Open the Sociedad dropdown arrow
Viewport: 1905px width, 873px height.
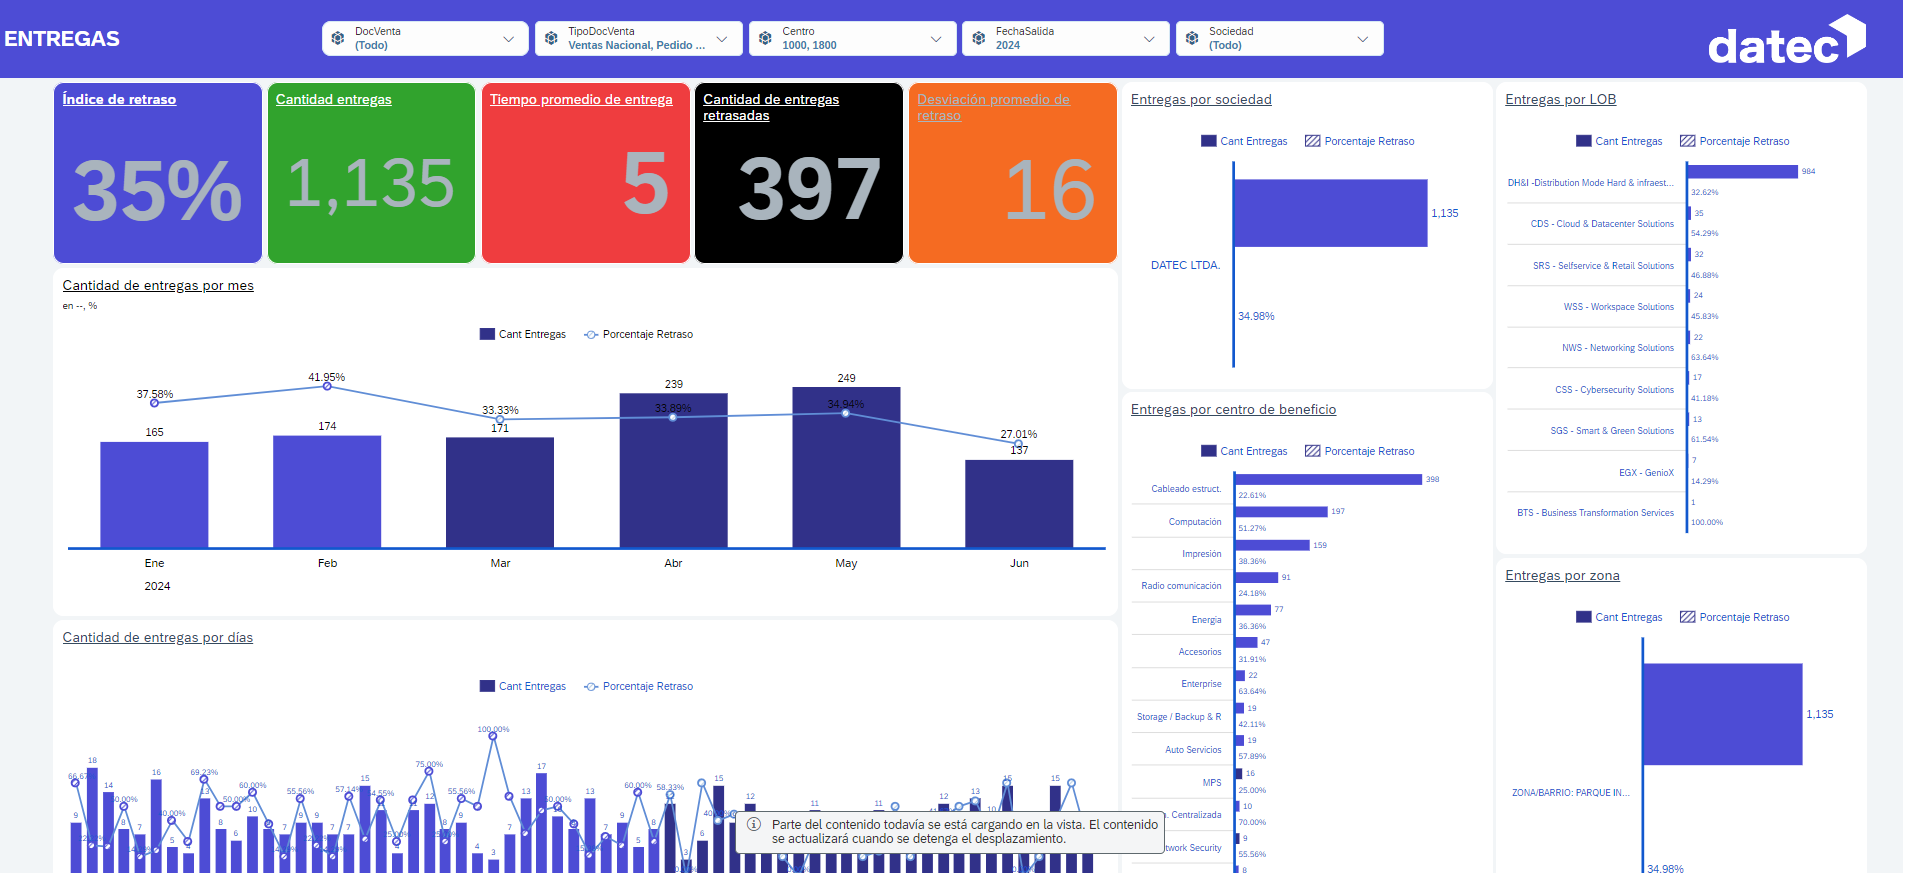coord(1363,39)
